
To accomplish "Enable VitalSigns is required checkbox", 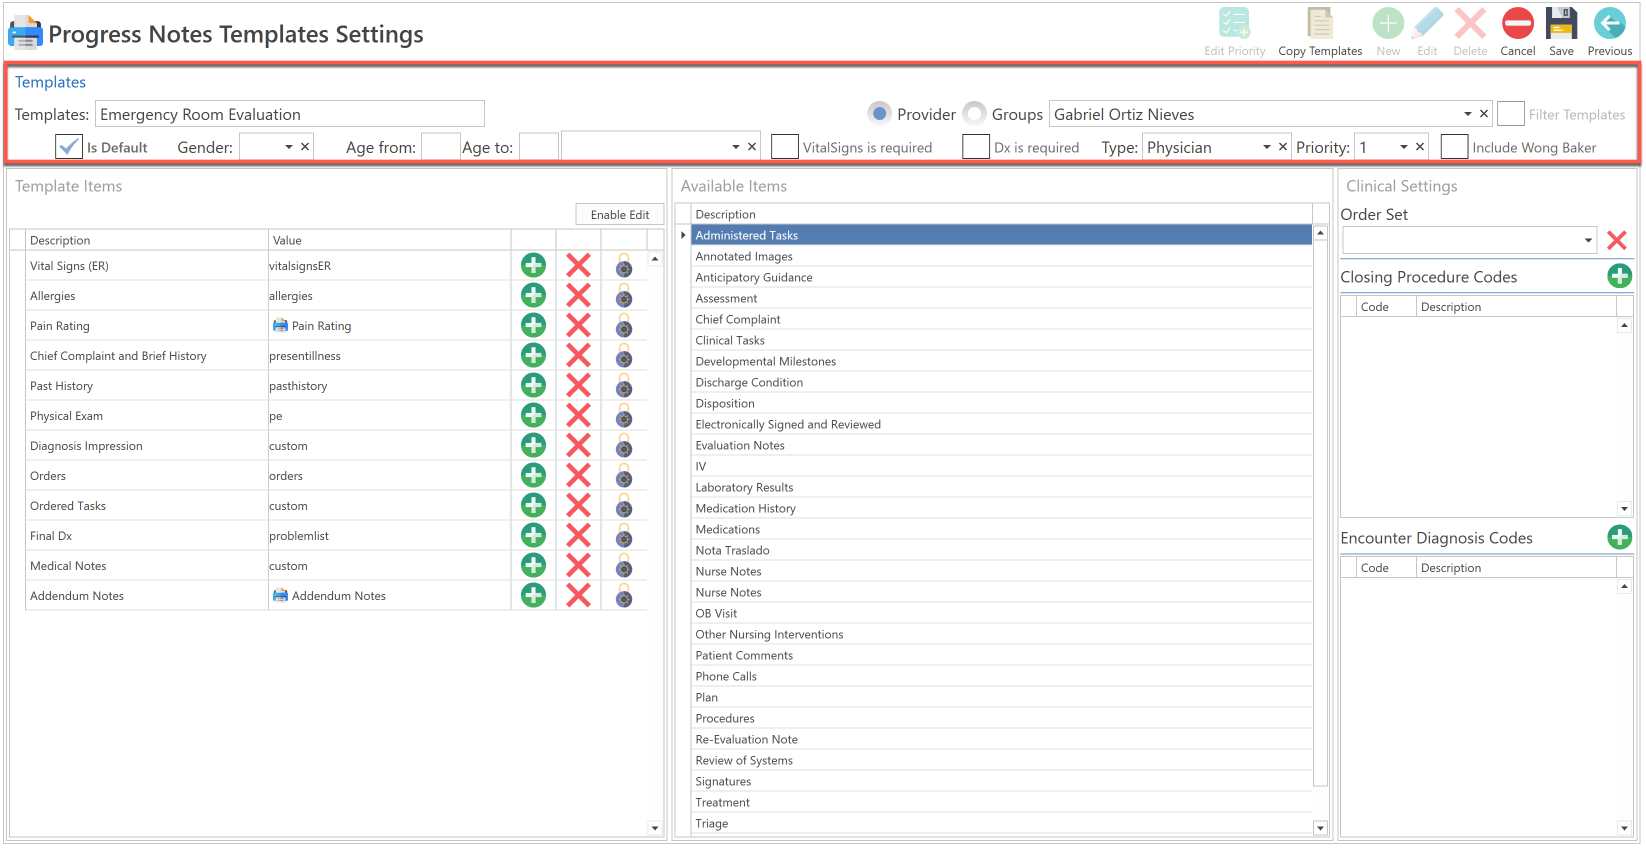I will coord(785,147).
